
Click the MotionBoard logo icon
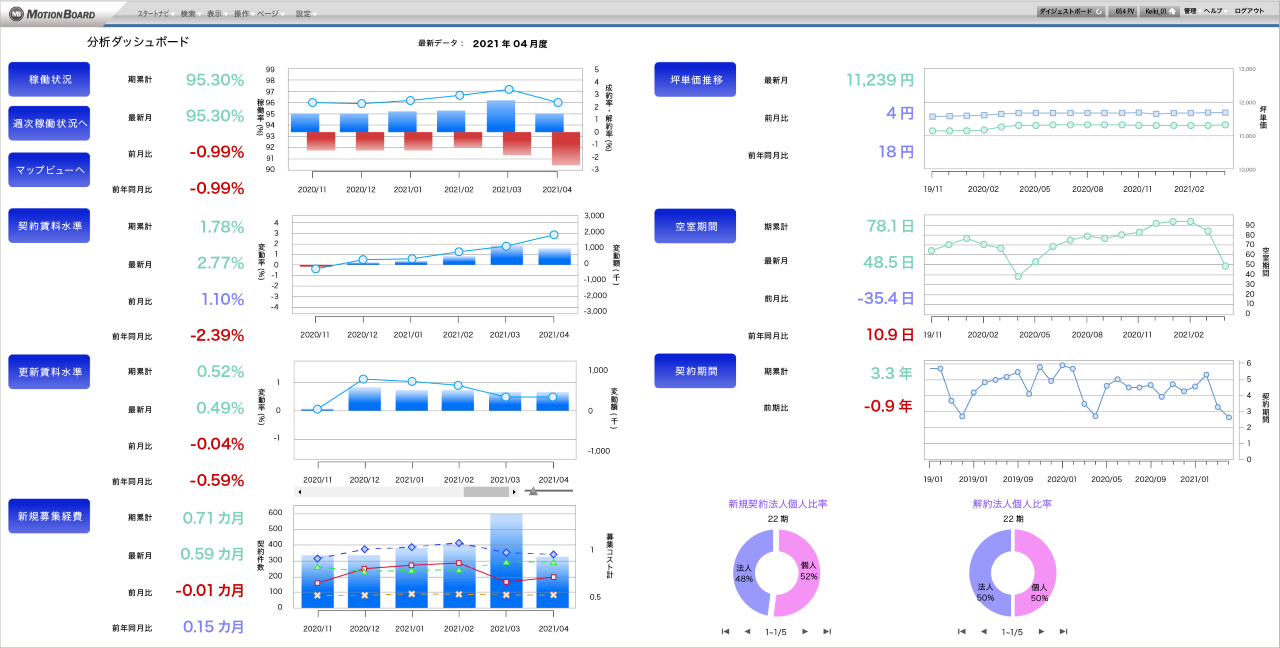[x=15, y=14]
